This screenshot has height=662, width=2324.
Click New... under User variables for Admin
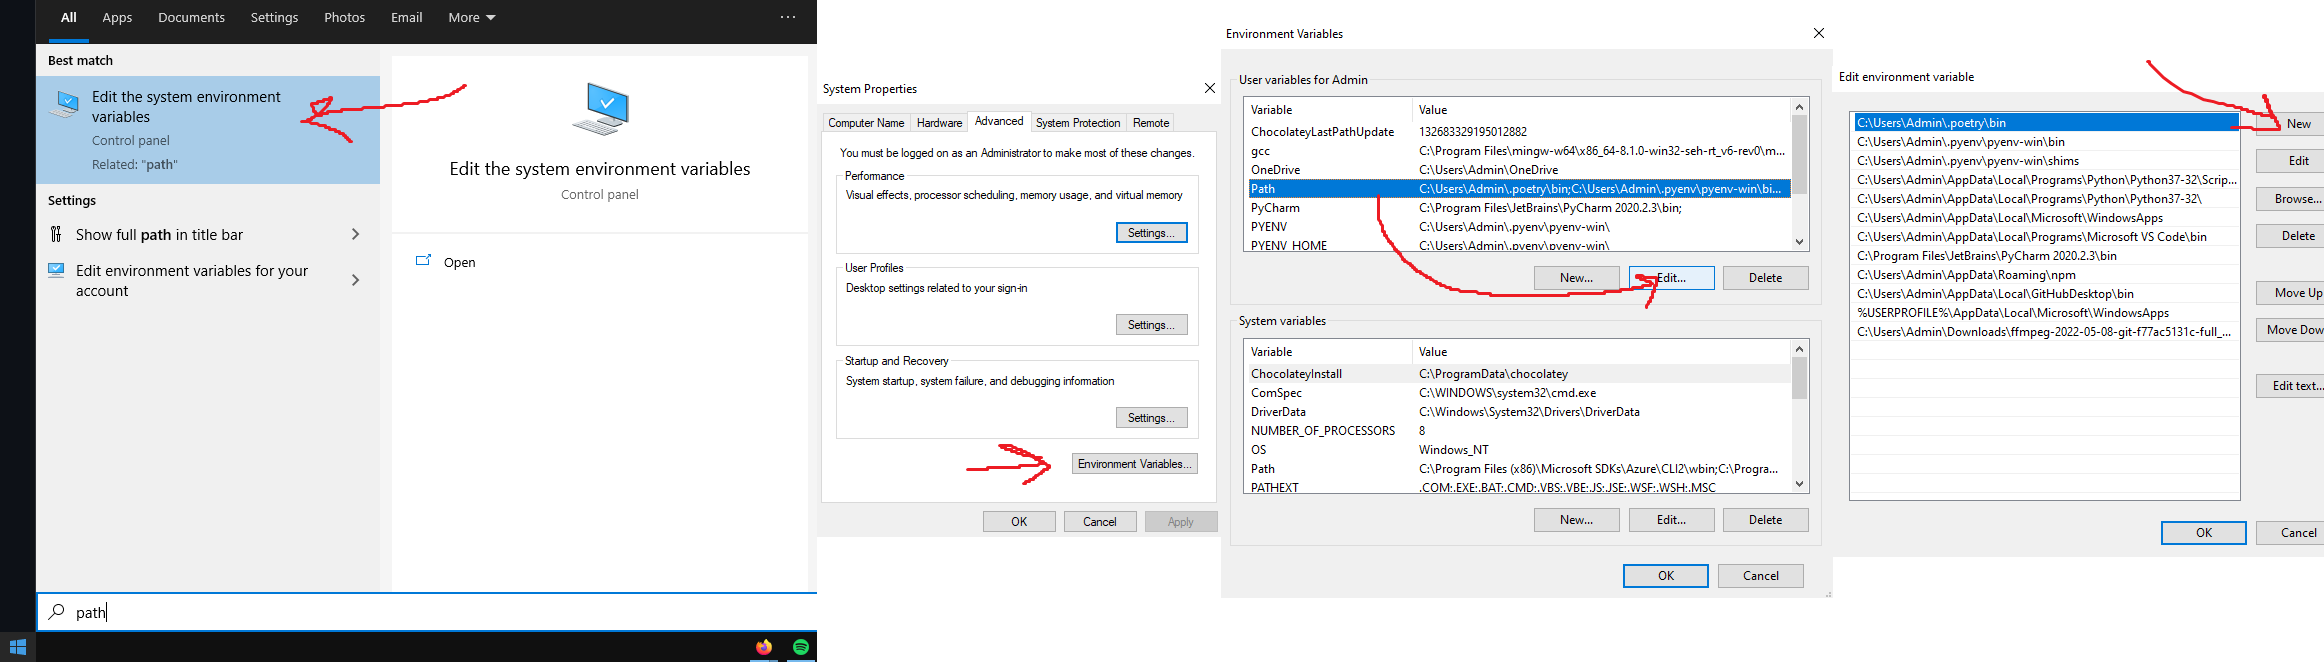[x=1576, y=278]
